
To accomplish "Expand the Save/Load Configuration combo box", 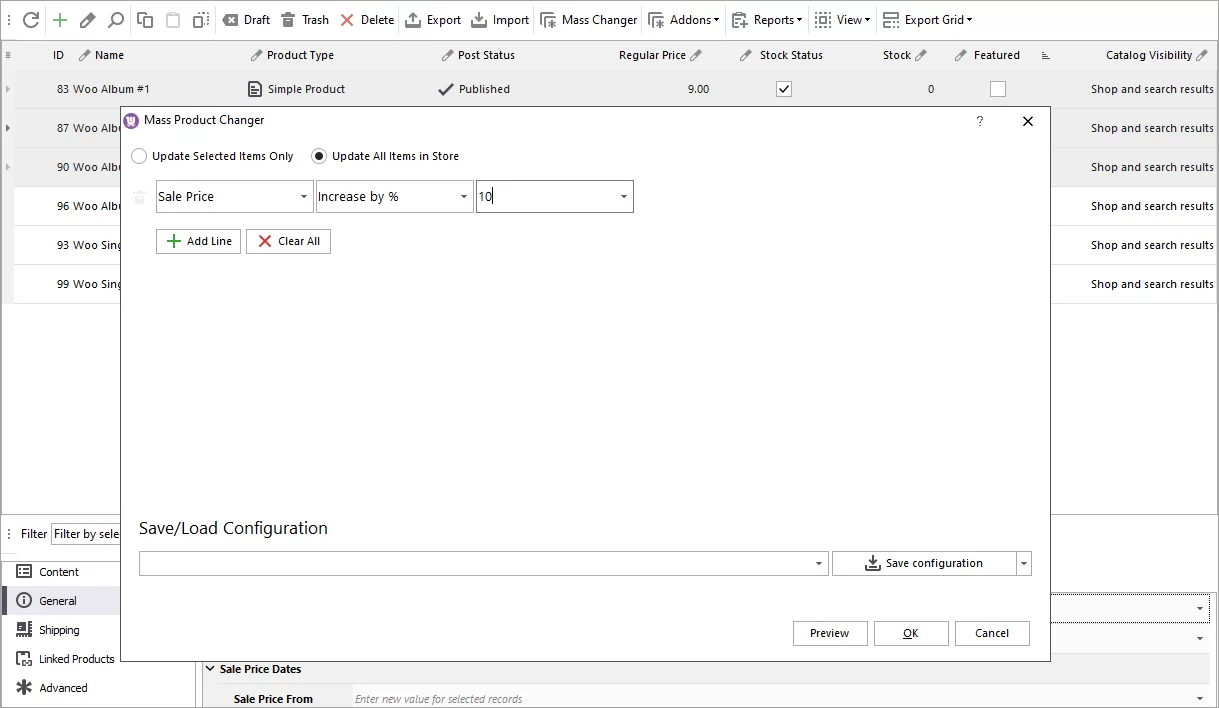I will (820, 564).
